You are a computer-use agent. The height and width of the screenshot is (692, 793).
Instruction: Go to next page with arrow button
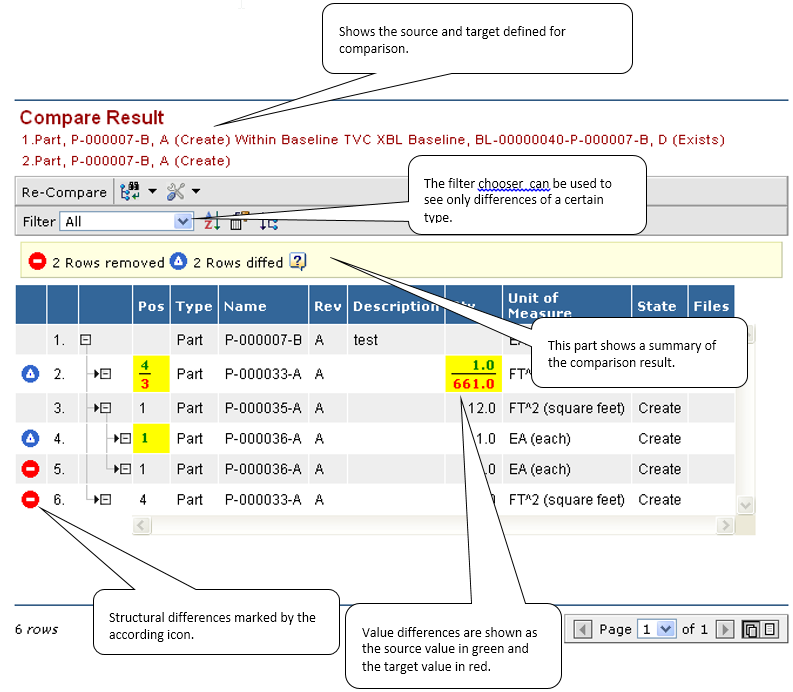click(726, 629)
